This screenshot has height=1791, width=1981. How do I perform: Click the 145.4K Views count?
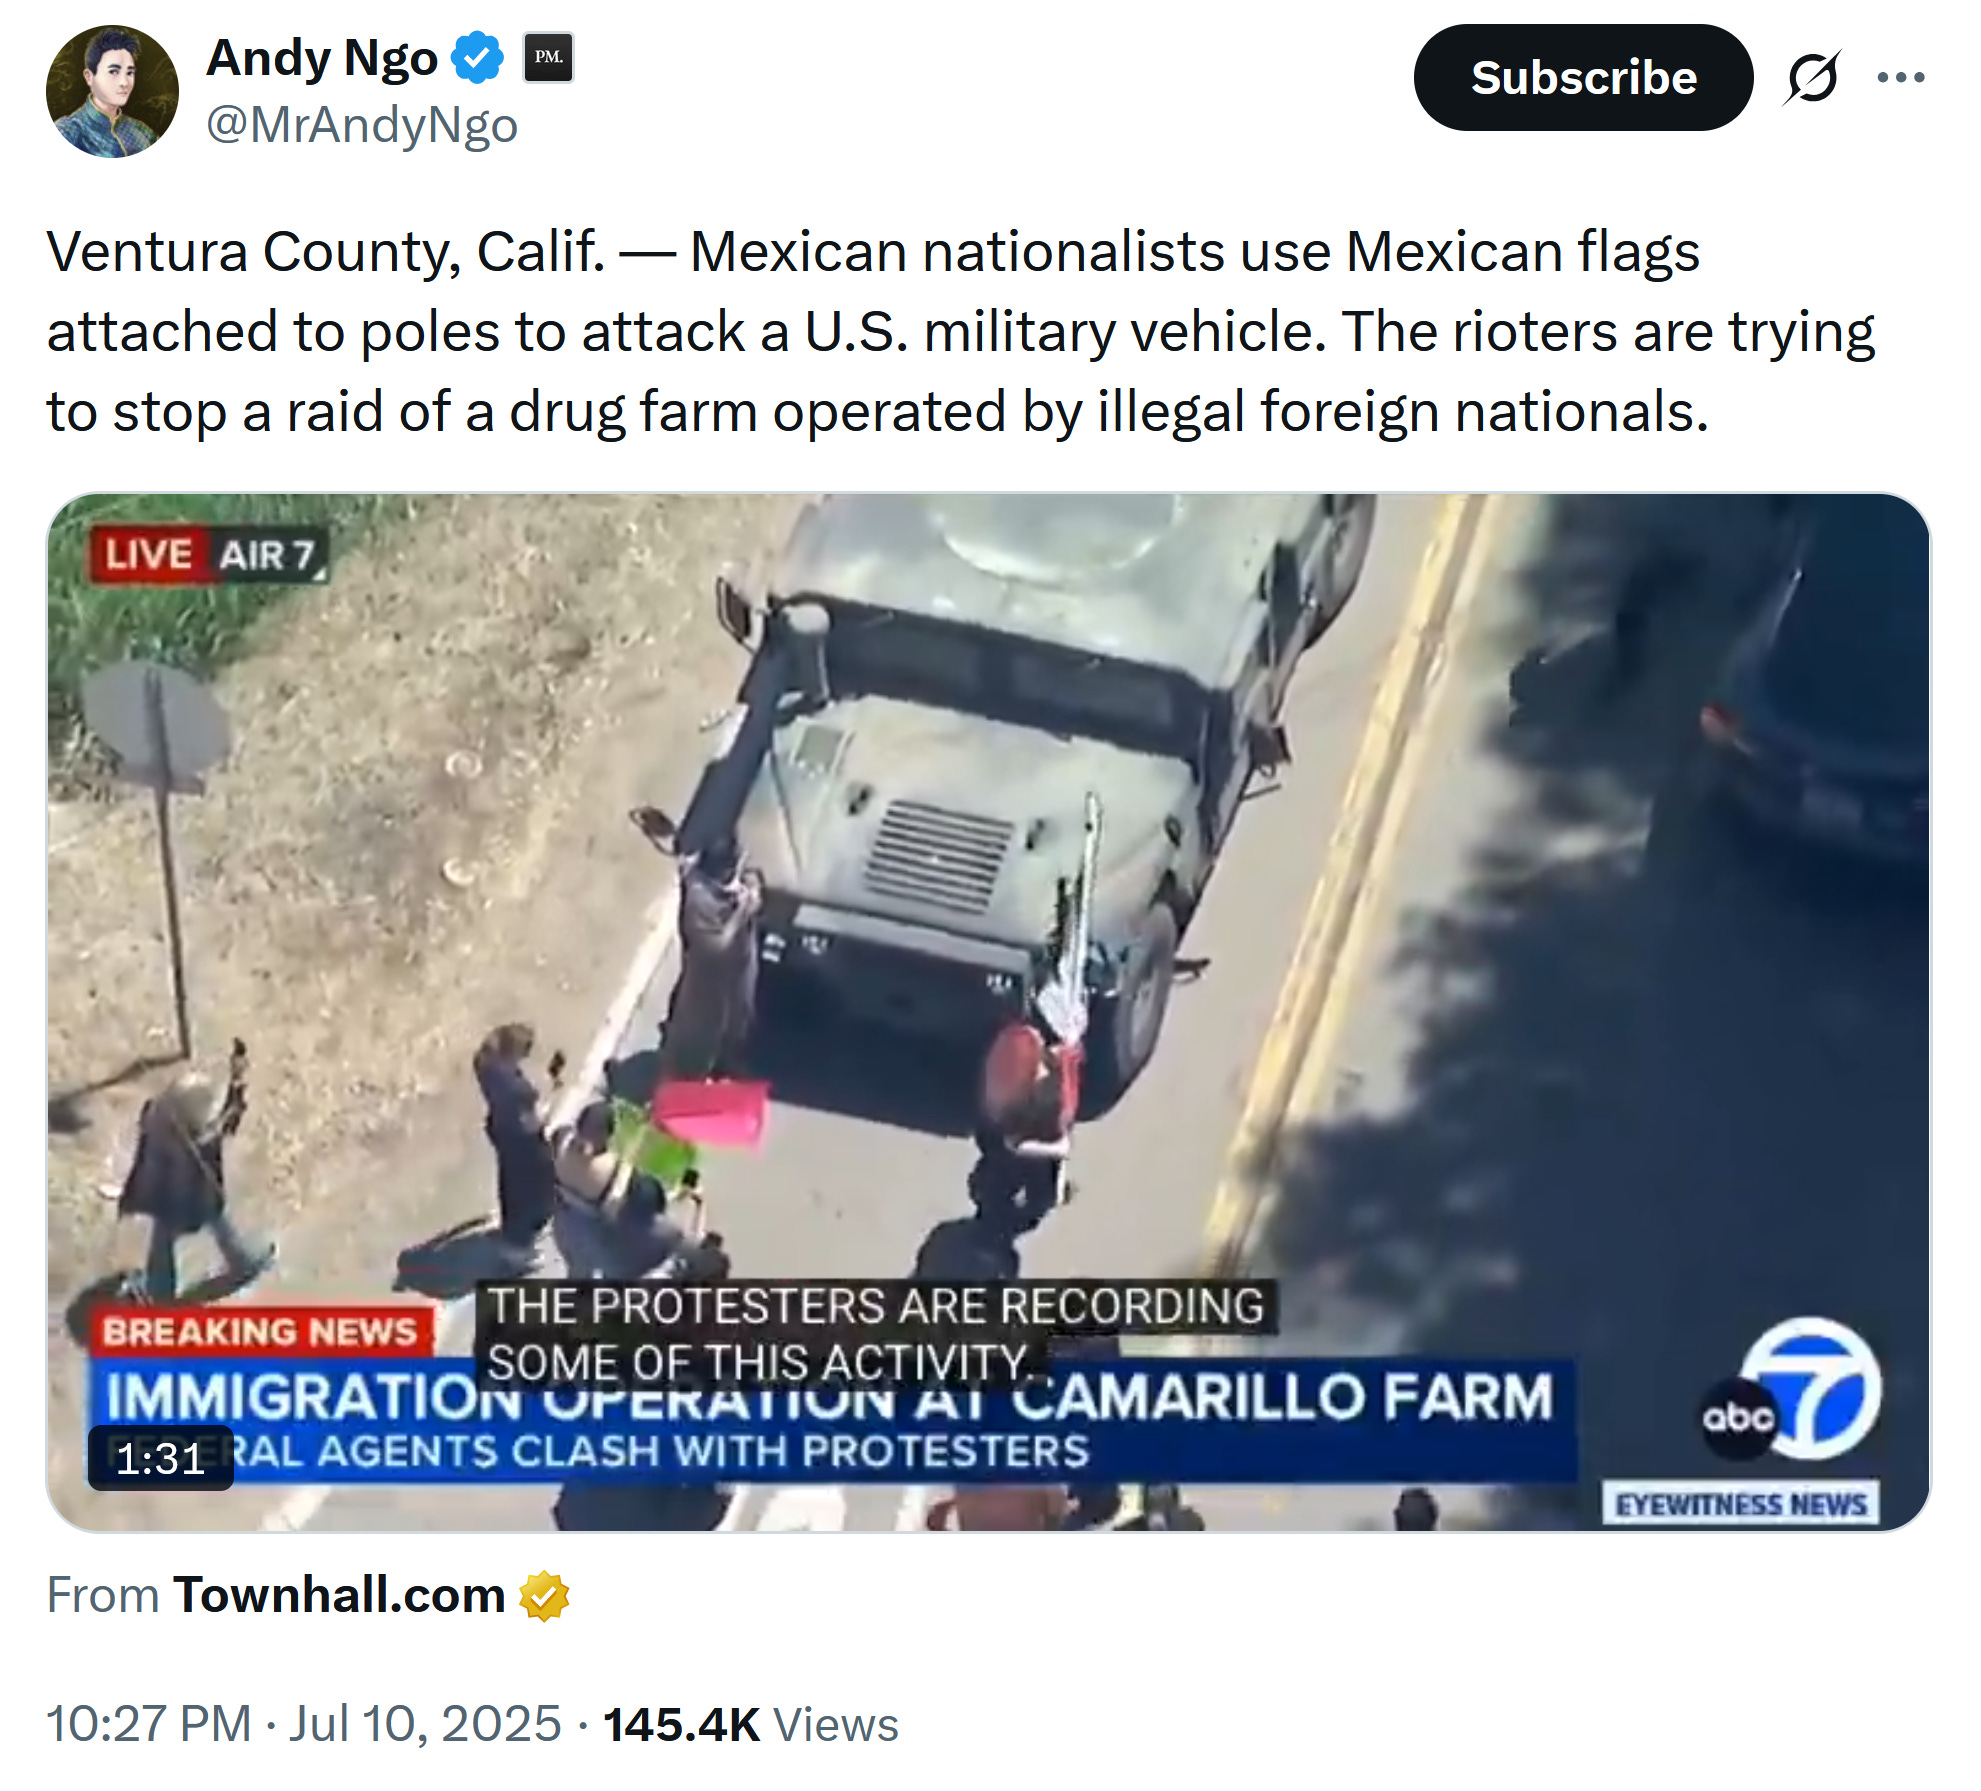[750, 1724]
